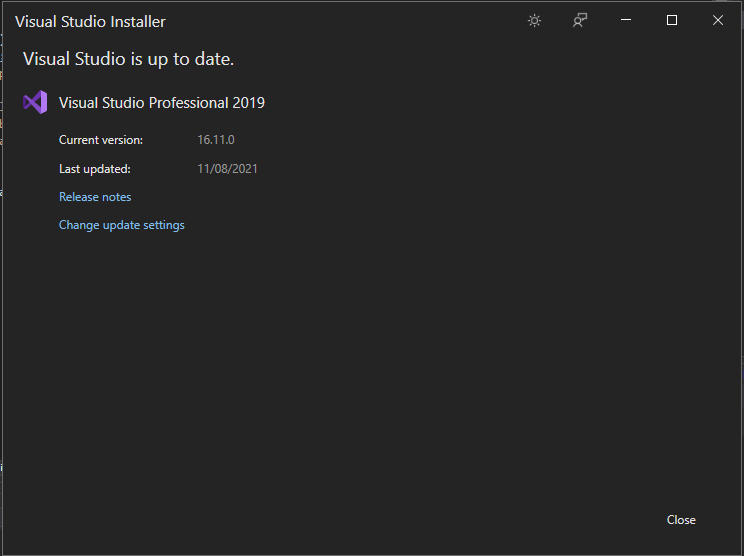Click the word "Professional" in the product name
744x556 pixels.
(188, 103)
